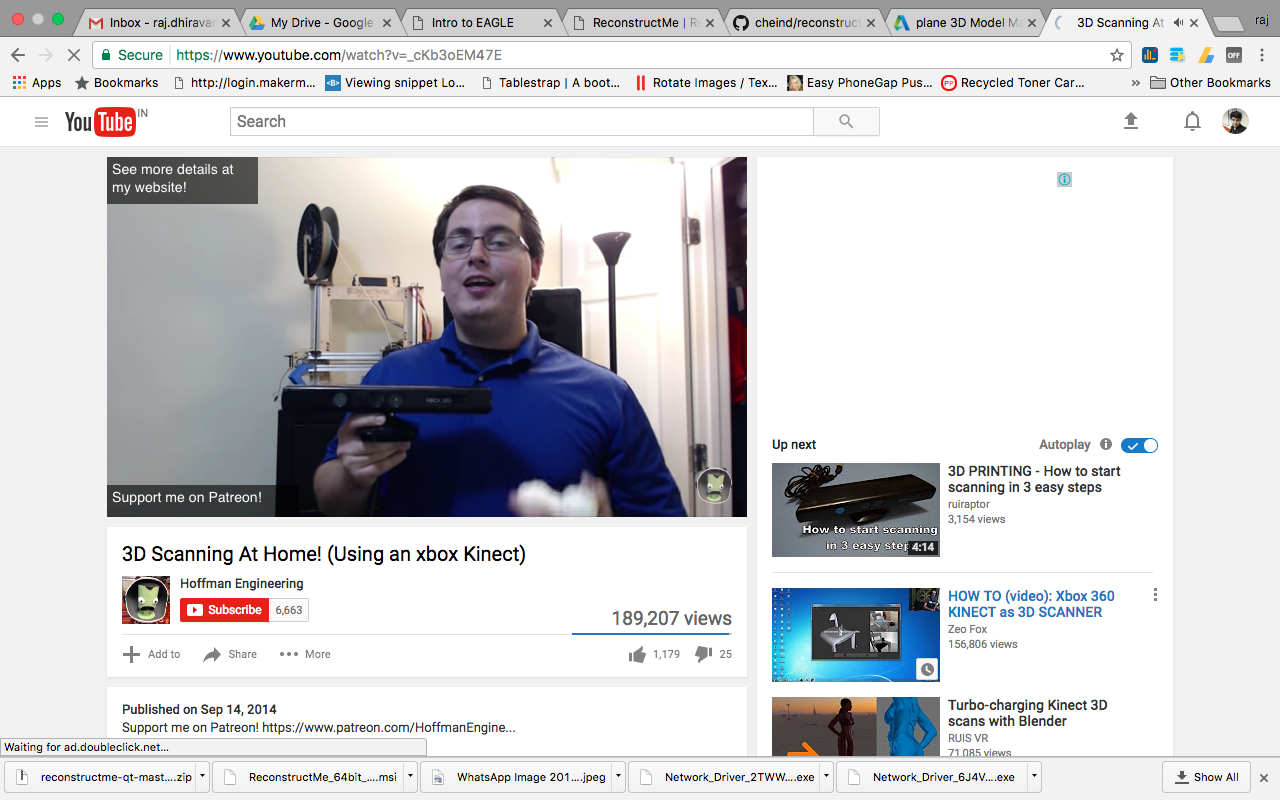Click the thumbs-up like icon
The height and width of the screenshot is (800, 1280).
637,654
